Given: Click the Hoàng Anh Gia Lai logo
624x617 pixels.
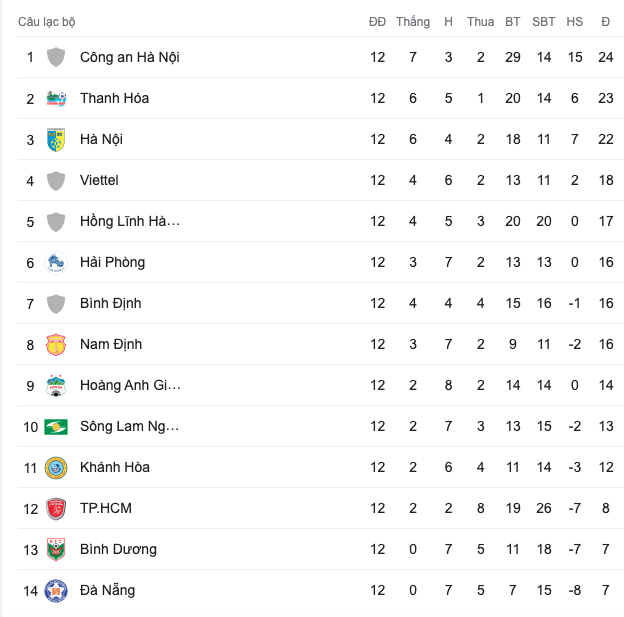Looking at the screenshot, I should 56,385.
